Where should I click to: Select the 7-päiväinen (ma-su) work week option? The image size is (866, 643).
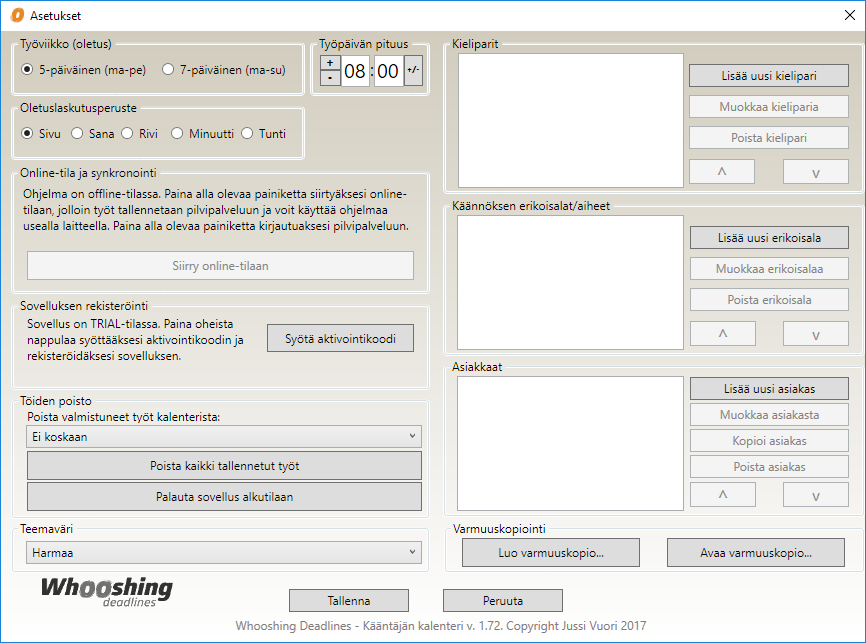[169, 70]
